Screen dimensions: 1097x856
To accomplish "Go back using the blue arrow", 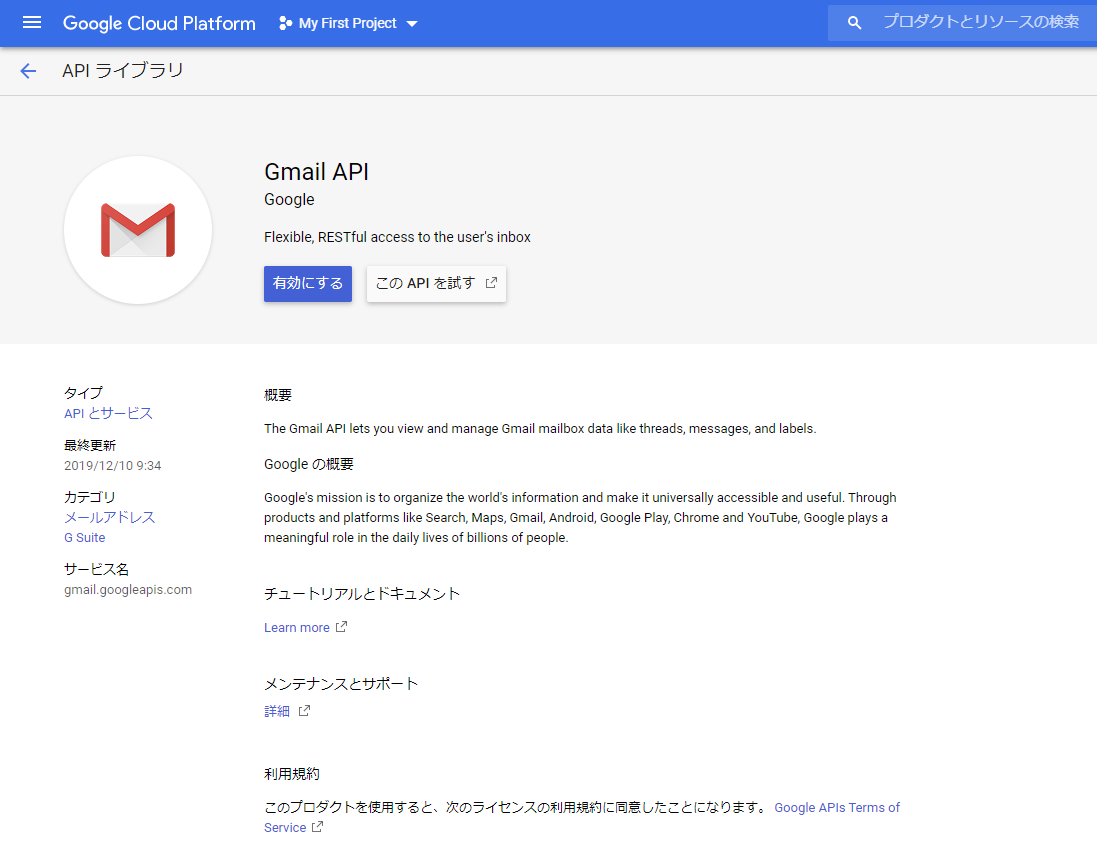I will (x=28, y=71).
